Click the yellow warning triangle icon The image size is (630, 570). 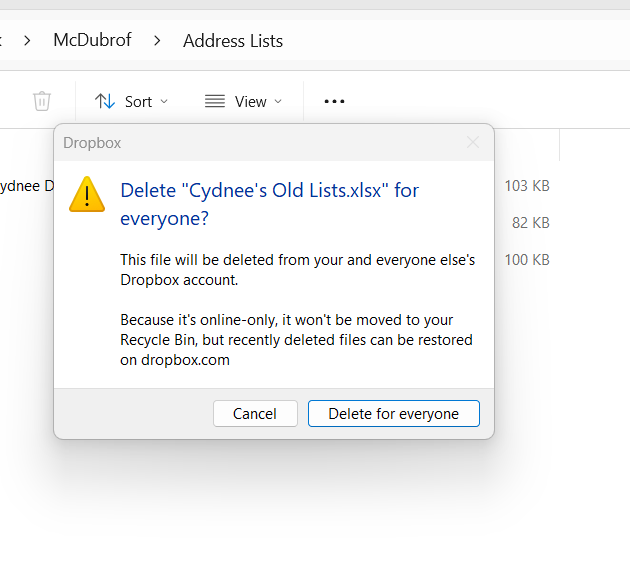pos(87,193)
